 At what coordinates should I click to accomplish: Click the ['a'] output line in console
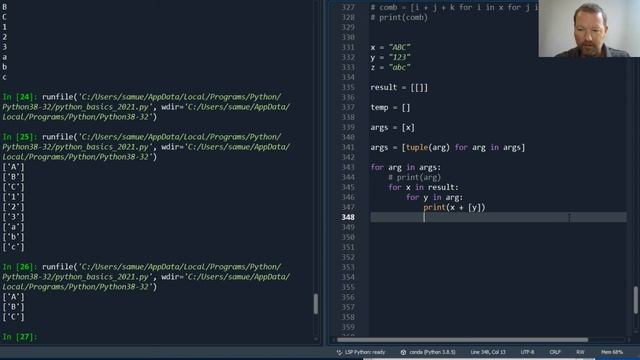click(13, 227)
